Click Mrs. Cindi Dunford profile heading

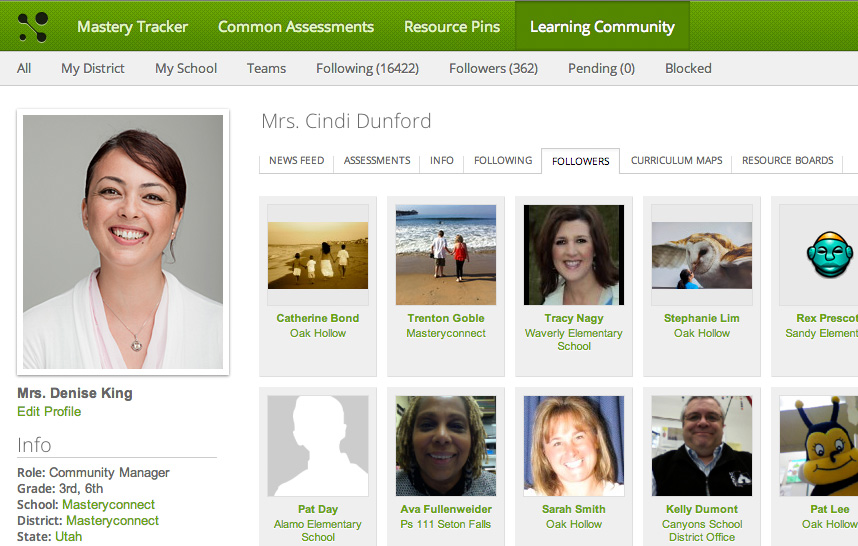346,121
